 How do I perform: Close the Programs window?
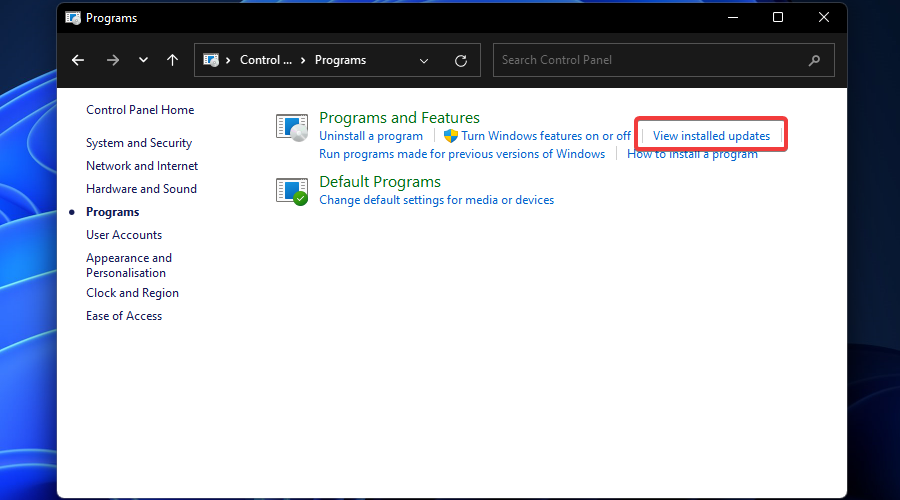click(x=824, y=18)
